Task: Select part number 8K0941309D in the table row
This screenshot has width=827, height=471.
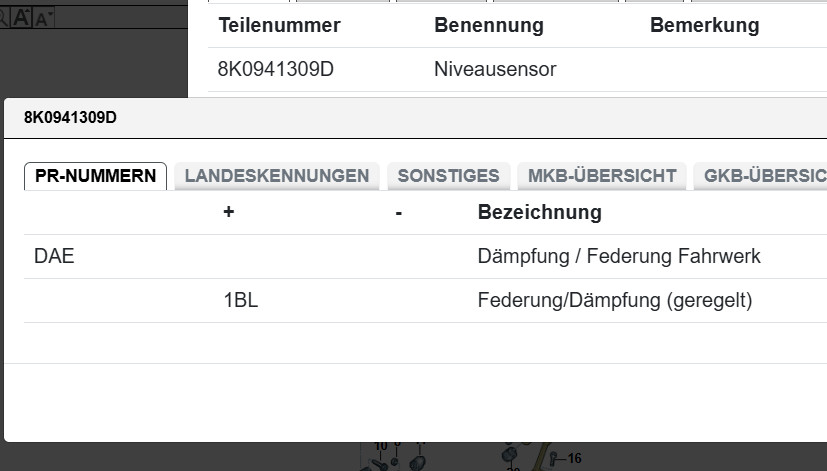Action: point(276,69)
